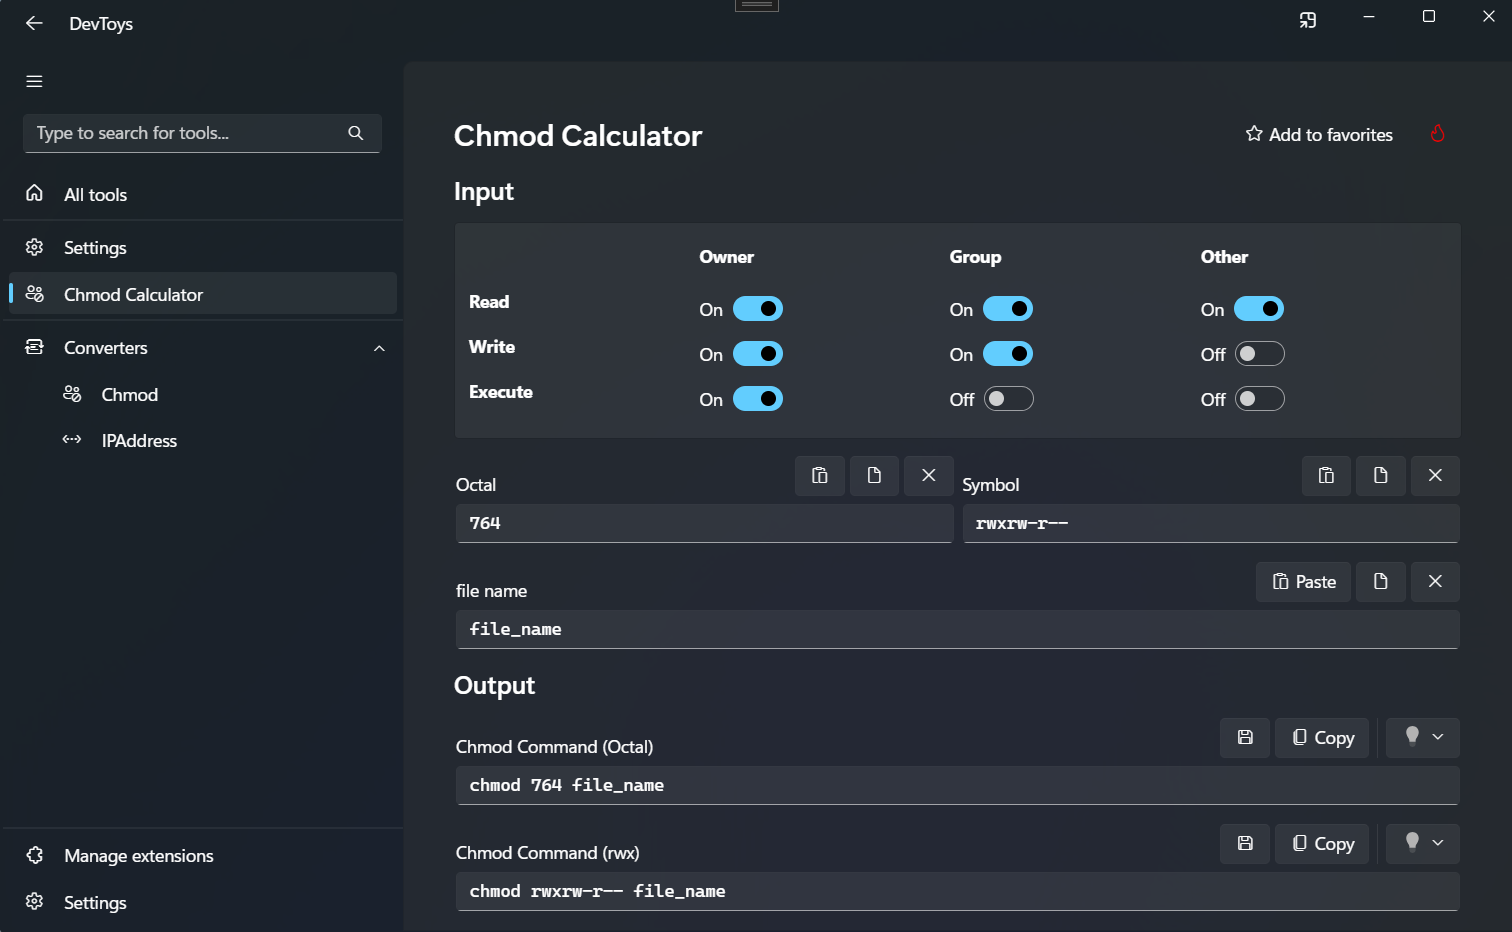1512x932 pixels.
Task: Click the Chmod Command (rwx) output box
Action: click(958, 891)
